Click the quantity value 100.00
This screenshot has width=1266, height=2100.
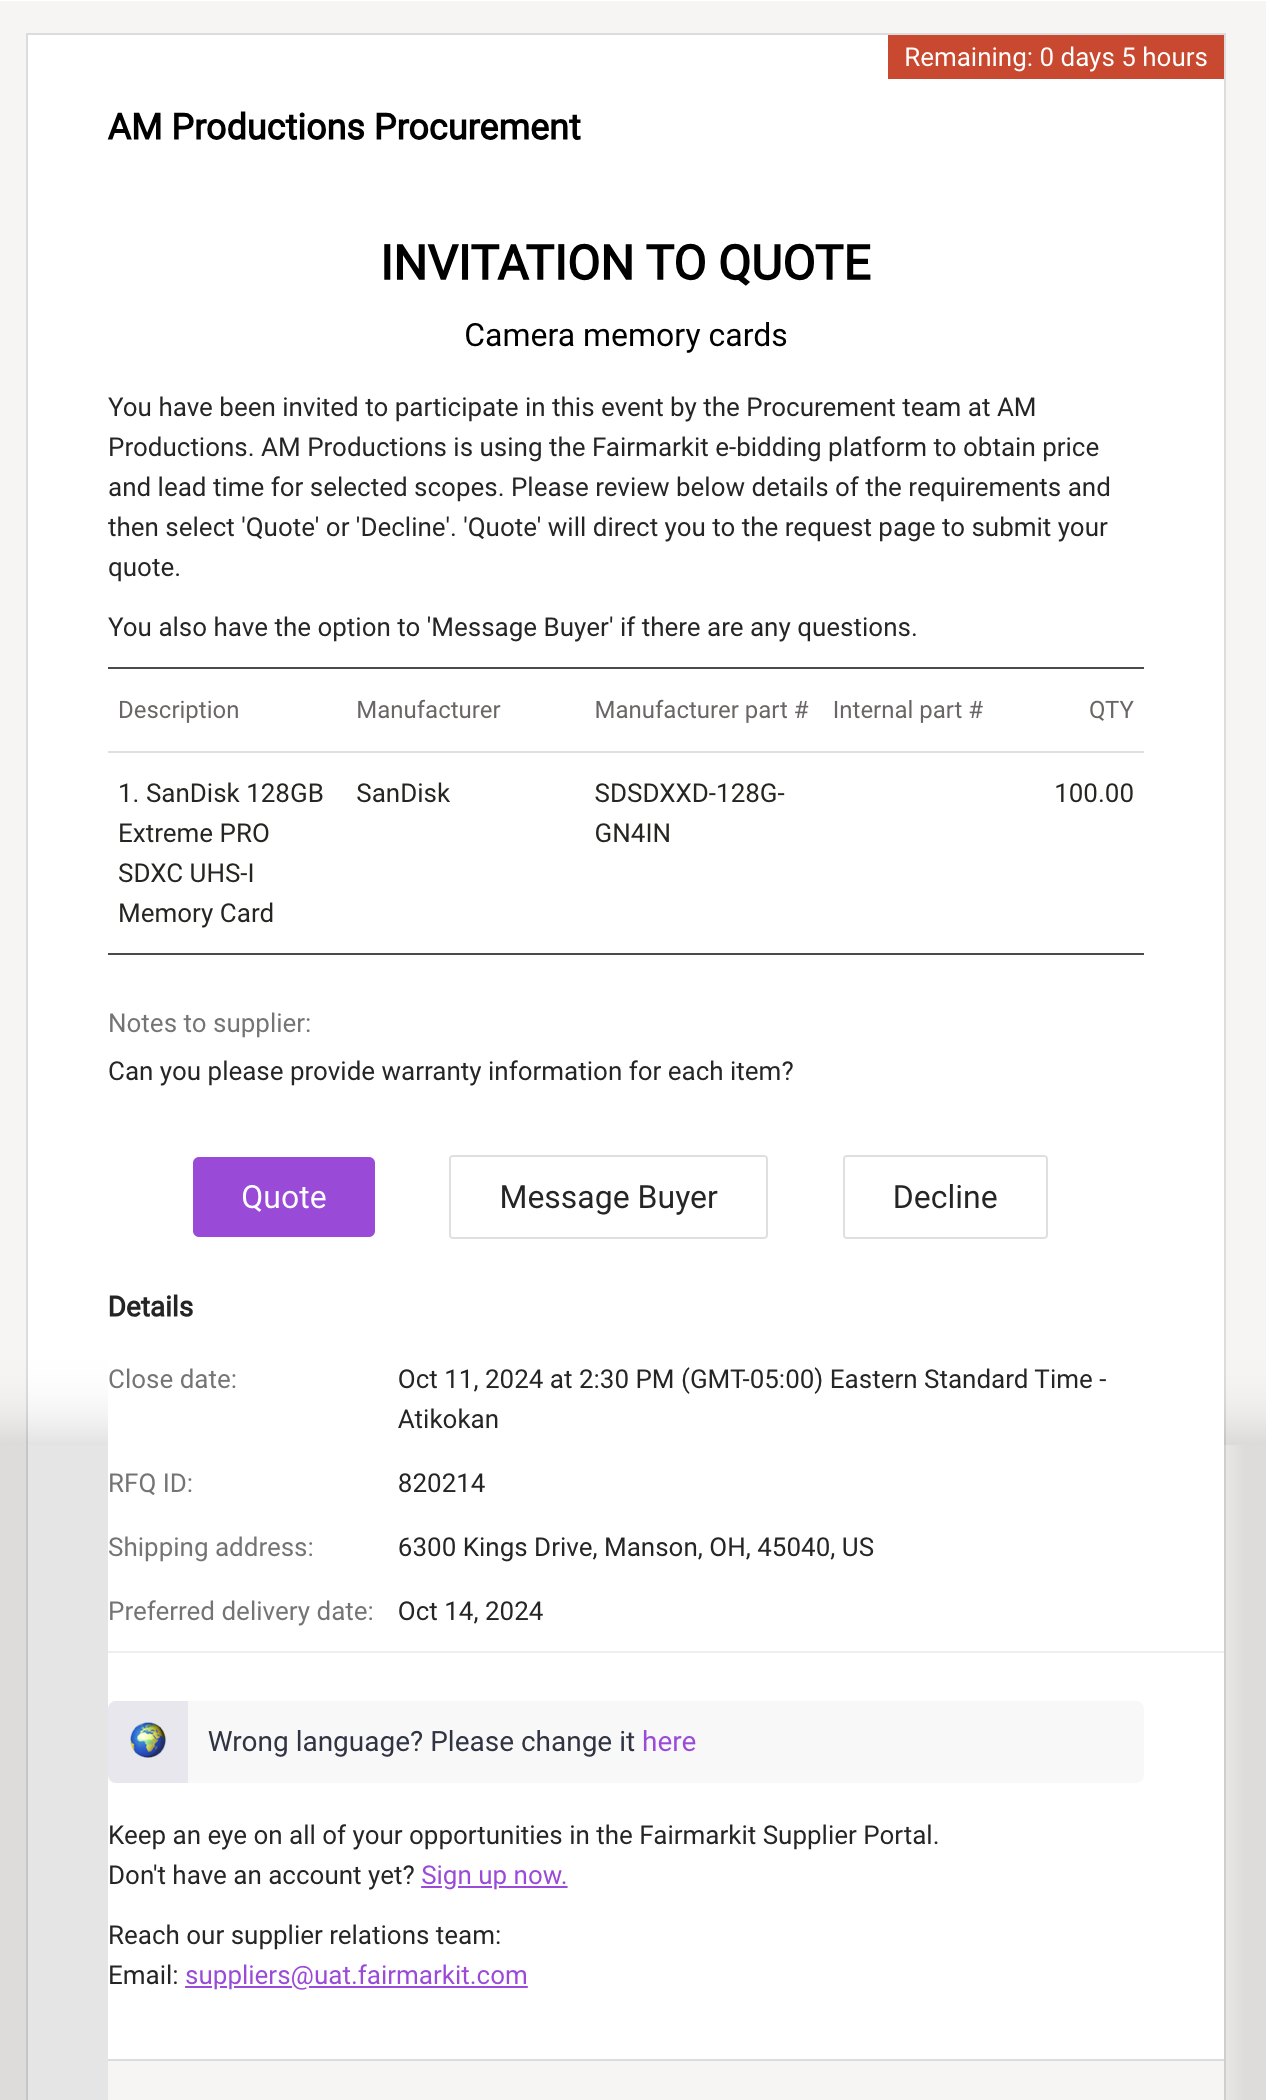pos(1094,793)
